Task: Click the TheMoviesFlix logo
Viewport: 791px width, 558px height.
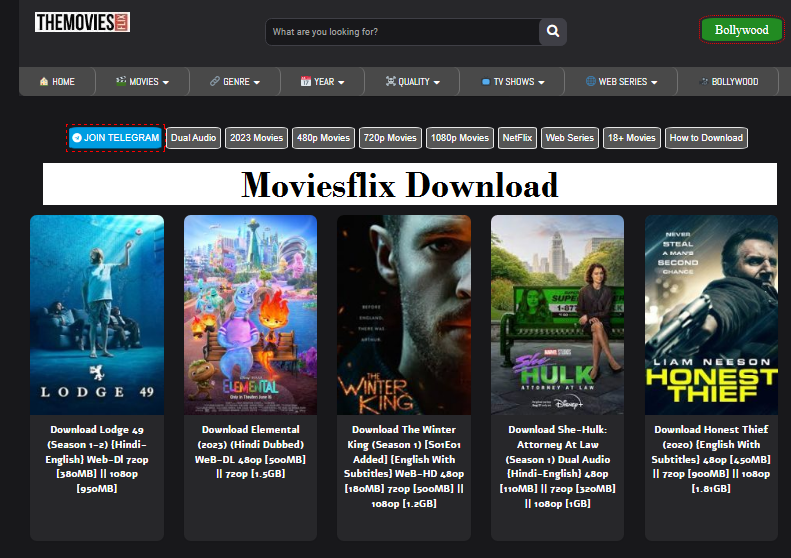Action: (x=82, y=22)
